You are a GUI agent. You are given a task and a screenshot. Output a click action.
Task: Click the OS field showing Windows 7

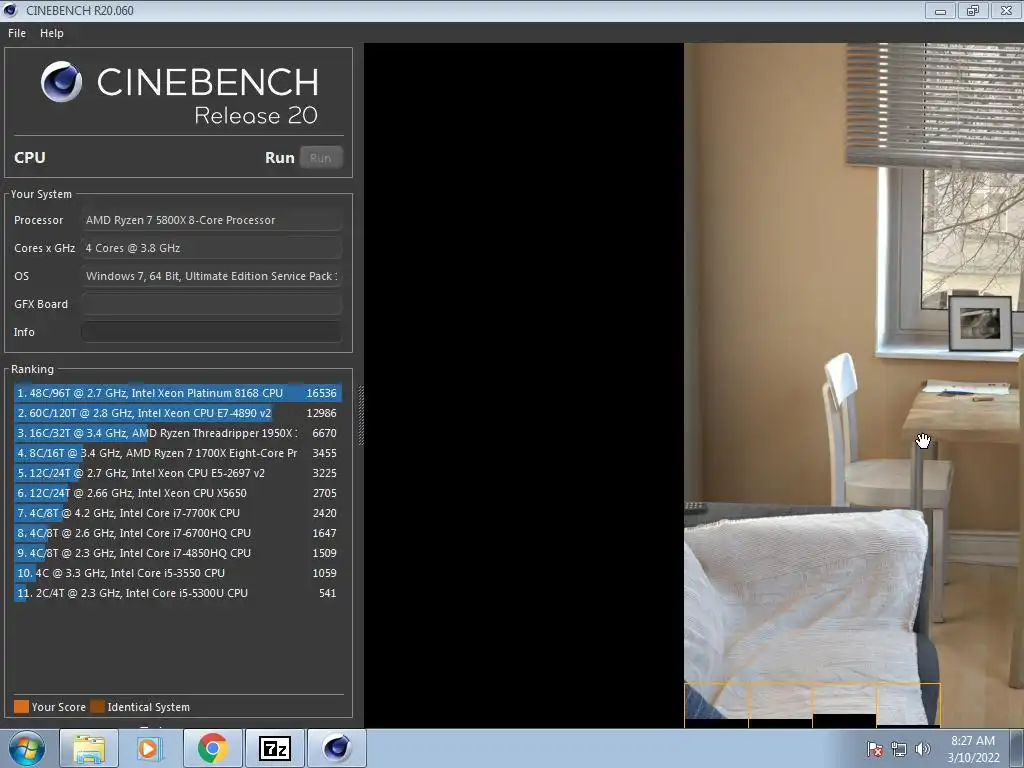[211, 276]
